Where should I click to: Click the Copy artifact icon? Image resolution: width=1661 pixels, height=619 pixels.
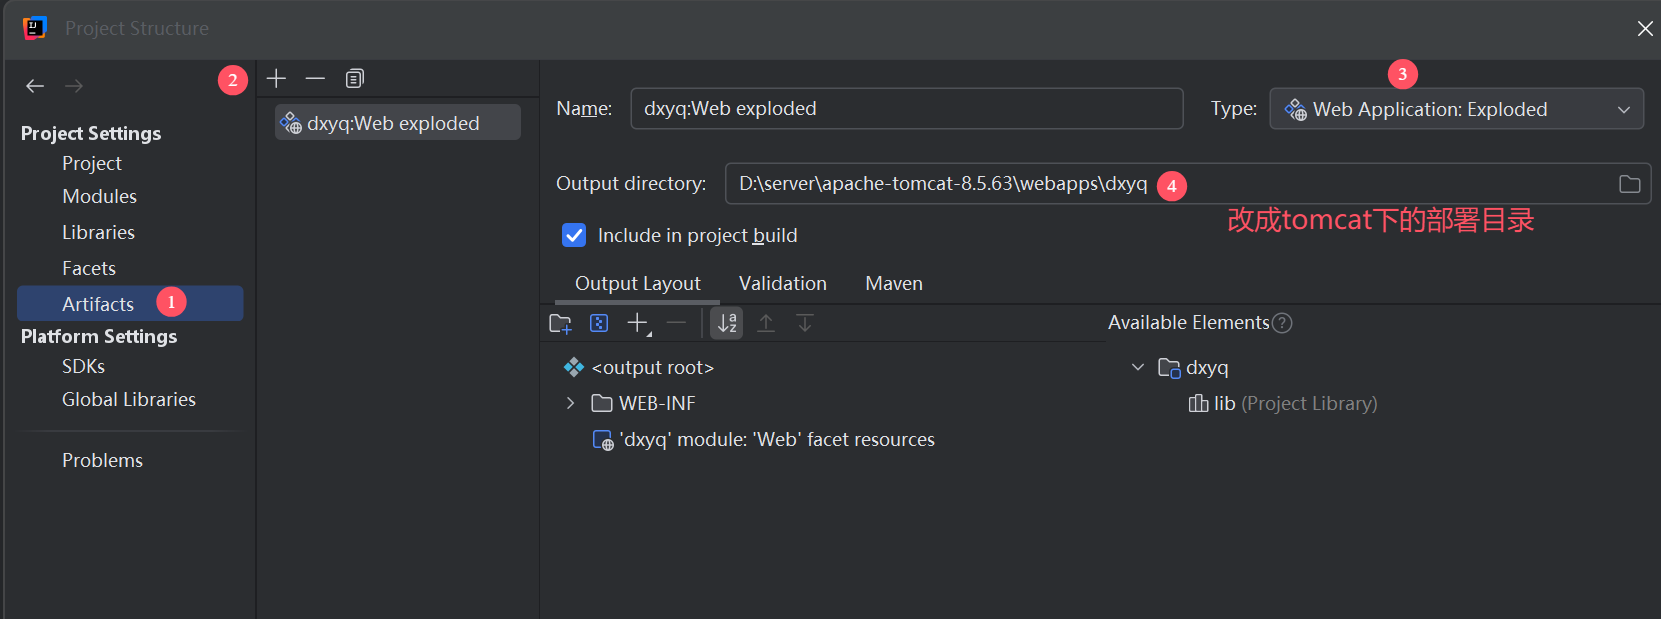pos(354,78)
